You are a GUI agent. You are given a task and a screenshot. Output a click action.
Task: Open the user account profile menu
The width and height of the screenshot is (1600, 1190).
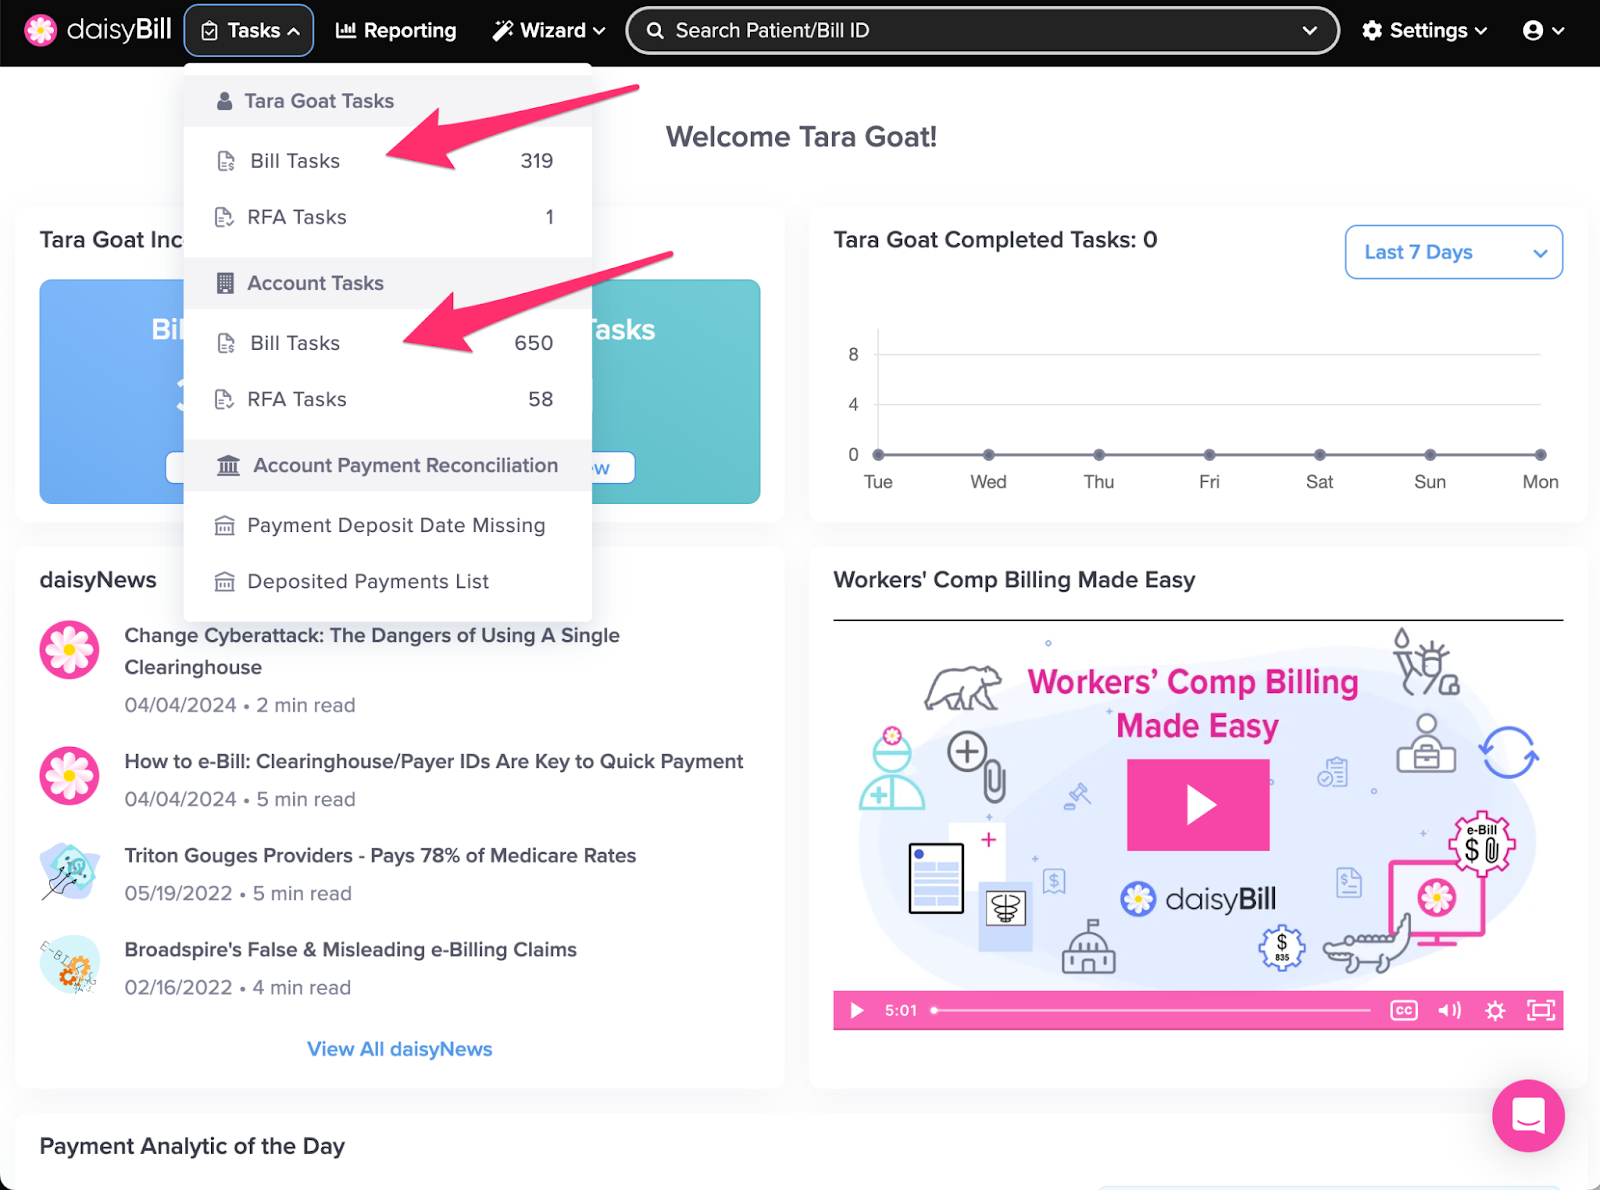coord(1543,31)
